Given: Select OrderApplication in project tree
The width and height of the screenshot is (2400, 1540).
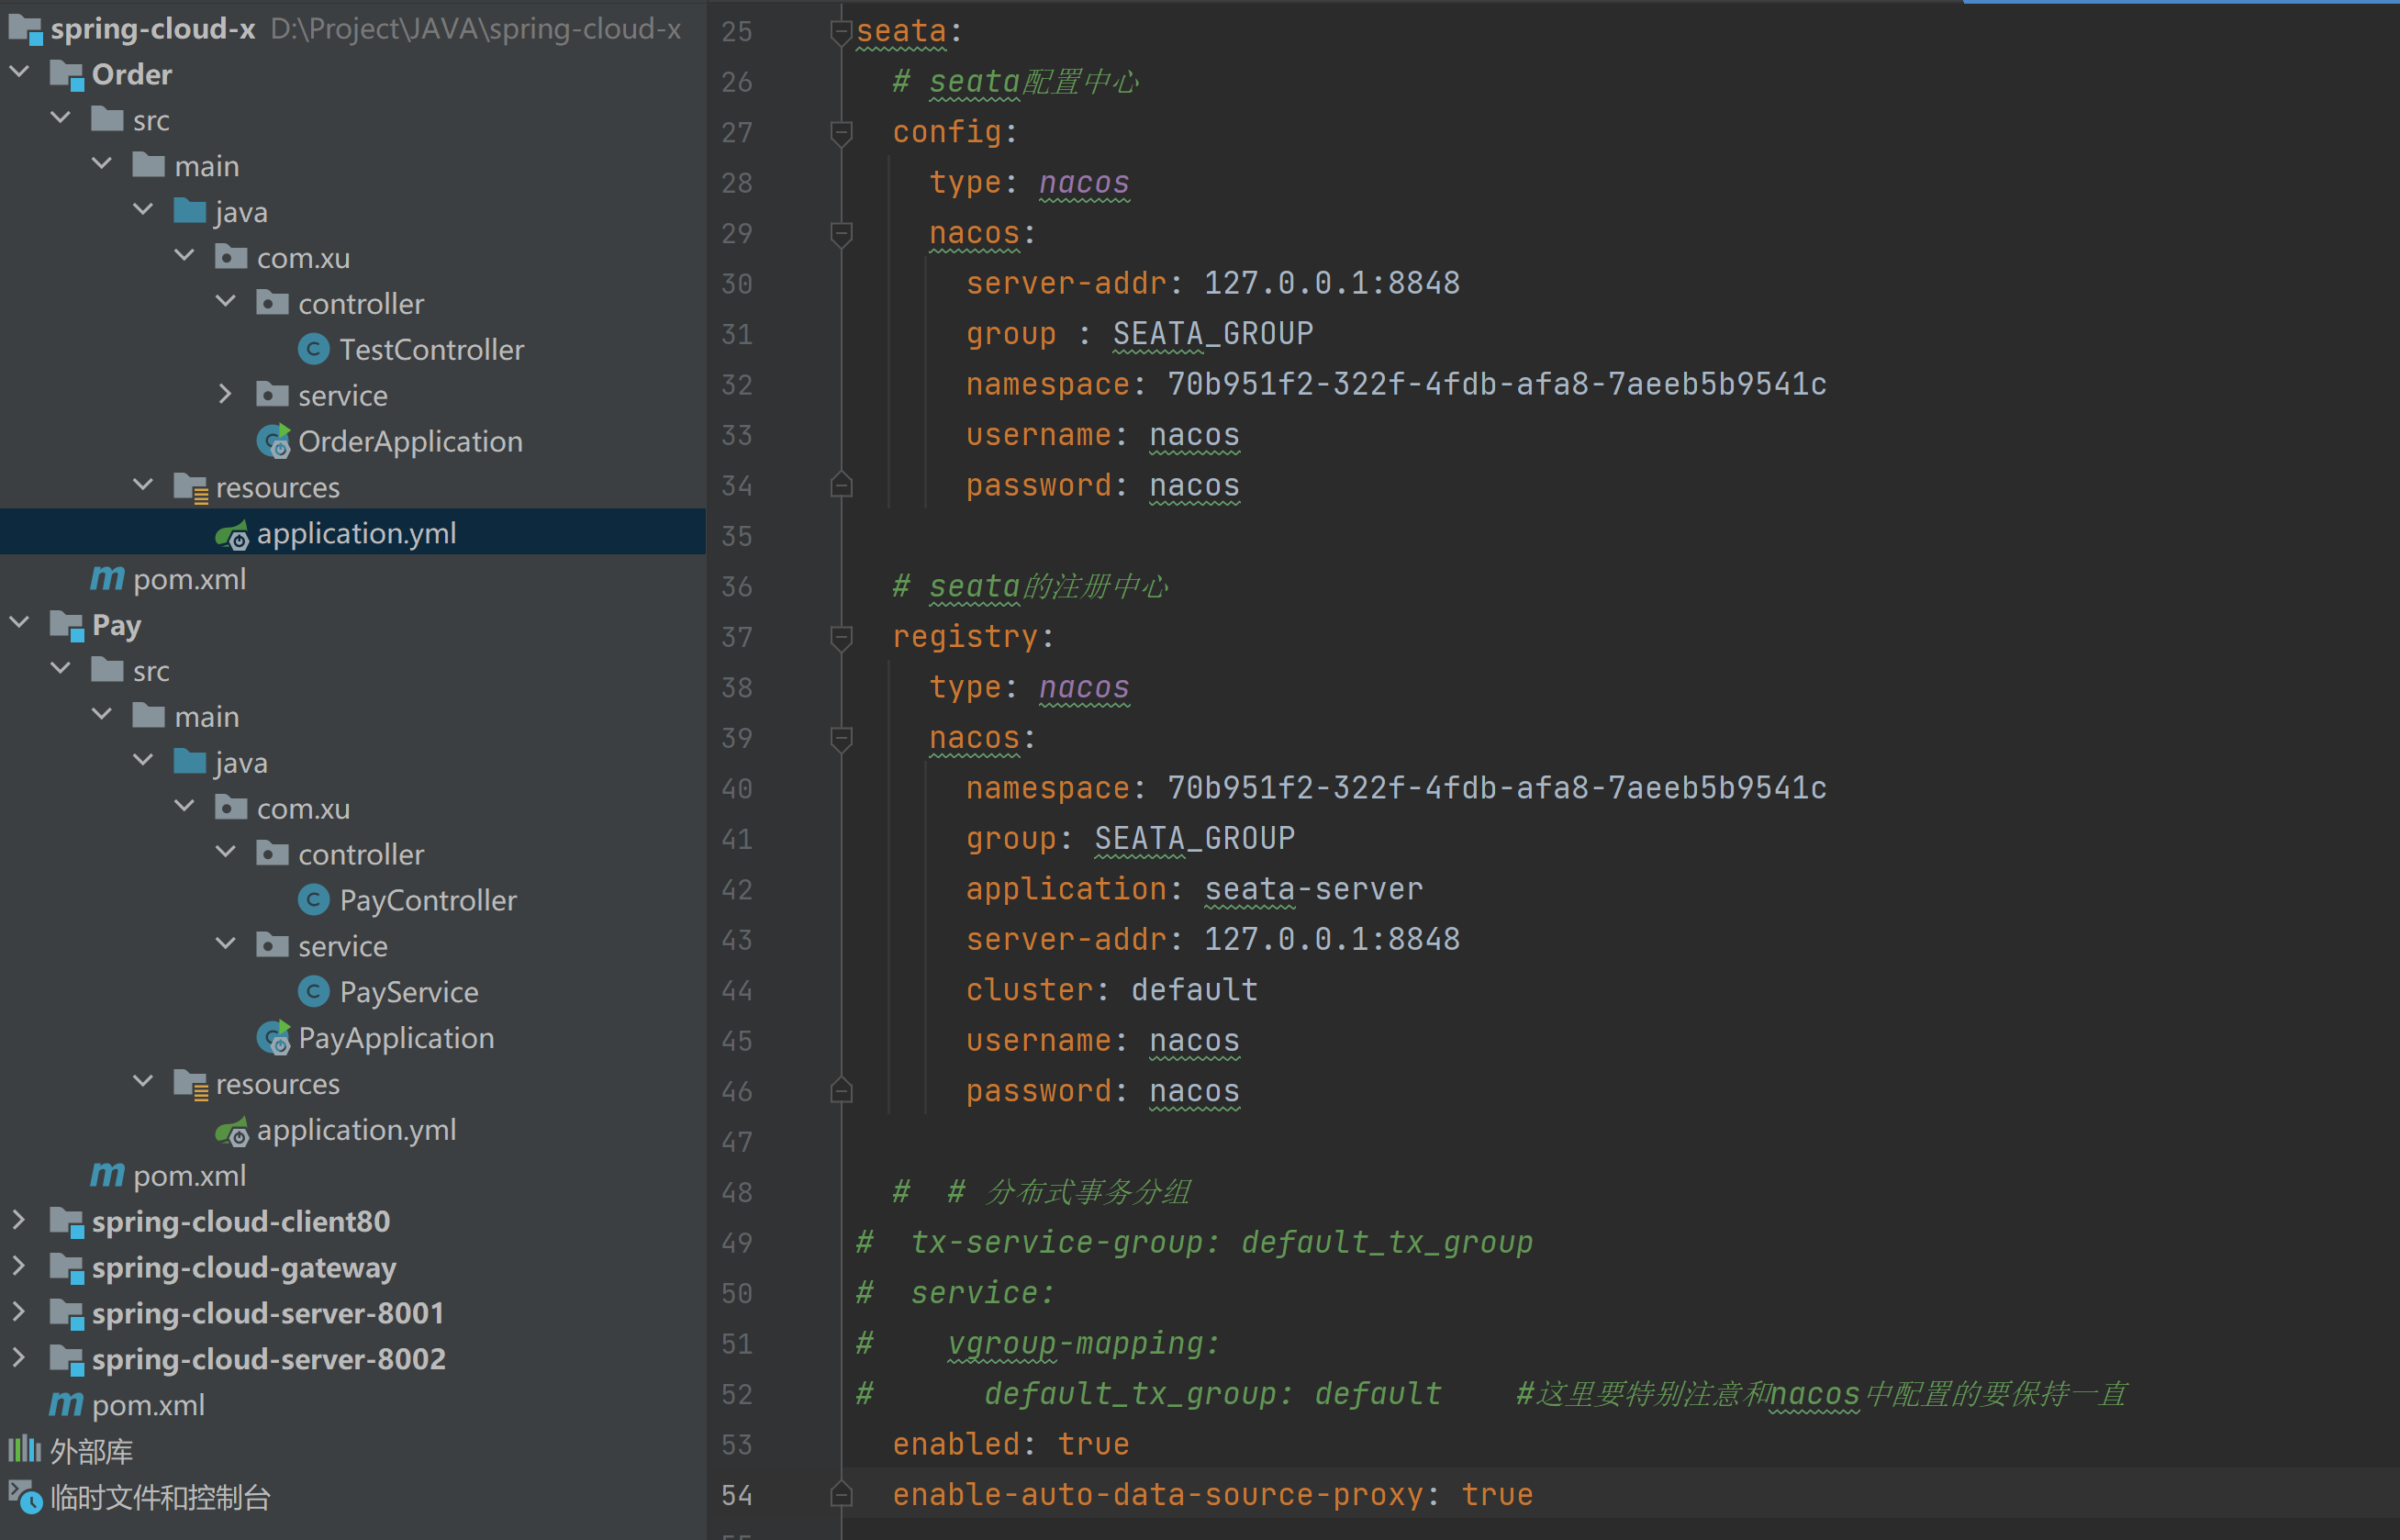Looking at the screenshot, I should [x=353, y=441].
